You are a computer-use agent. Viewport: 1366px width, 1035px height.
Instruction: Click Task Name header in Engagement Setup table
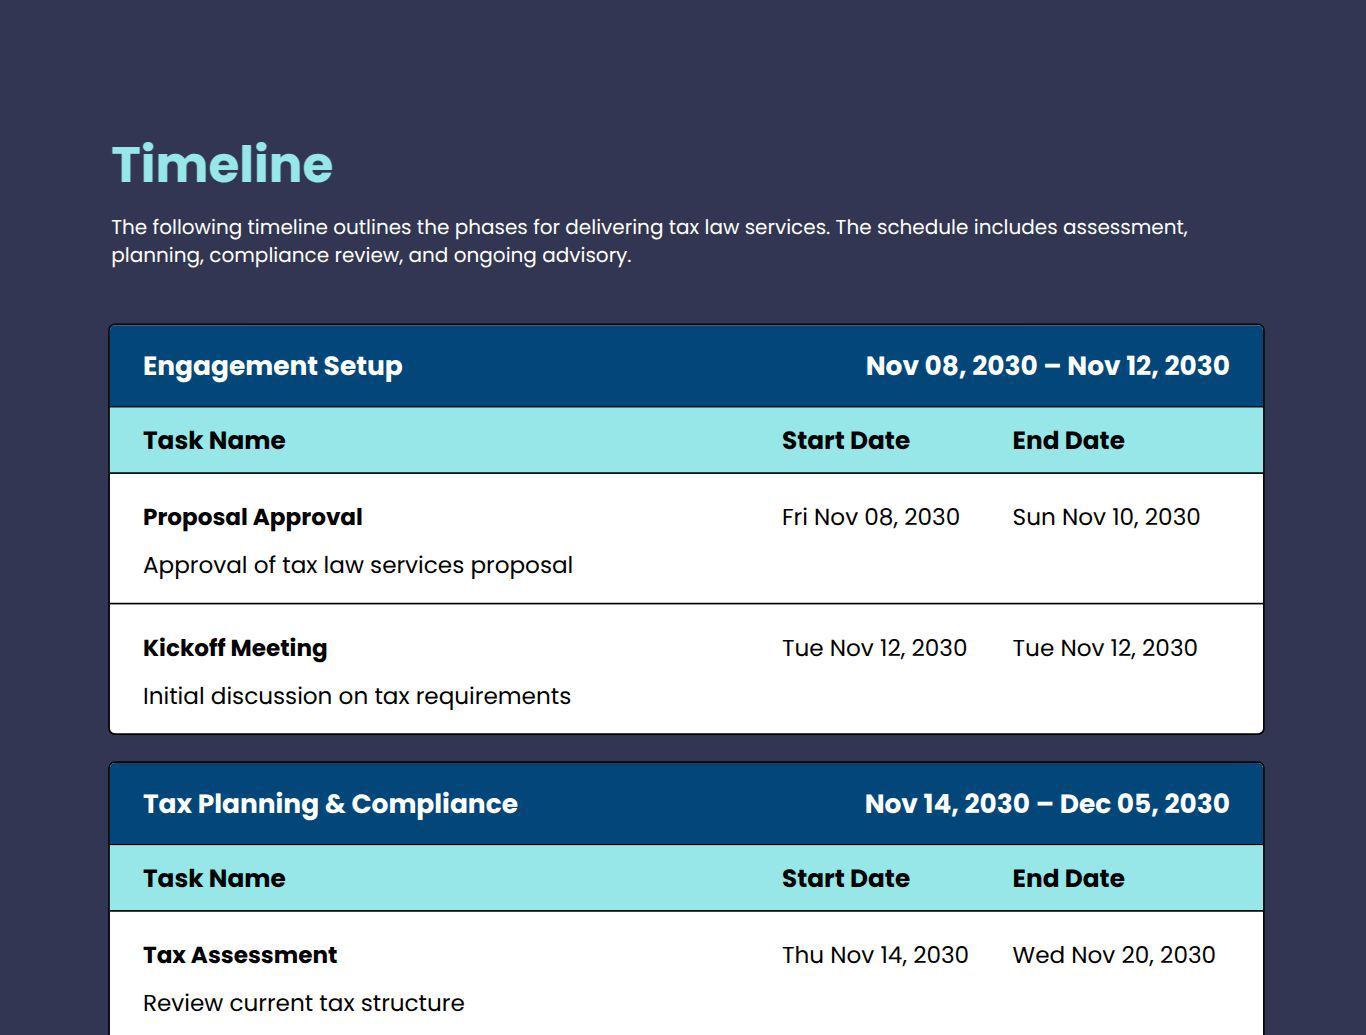click(x=214, y=441)
